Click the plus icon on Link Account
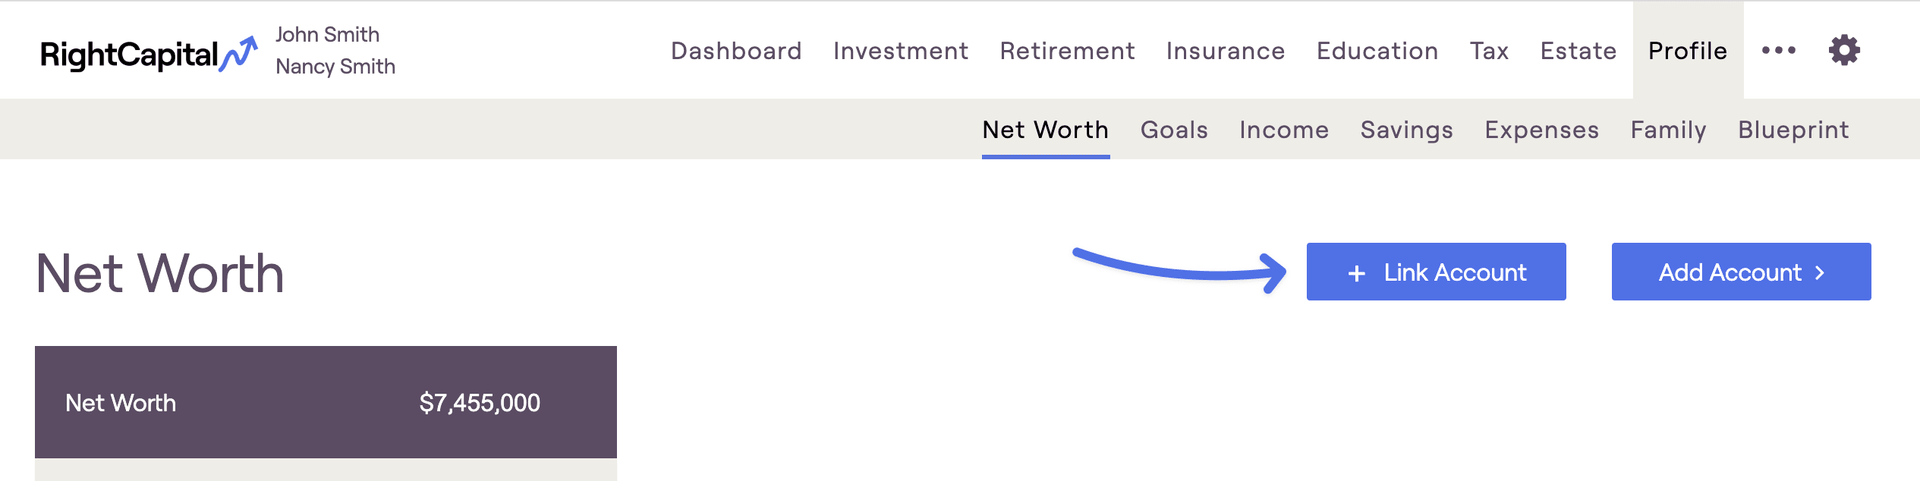This screenshot has height=481, width=1920. click(1356, 273)
